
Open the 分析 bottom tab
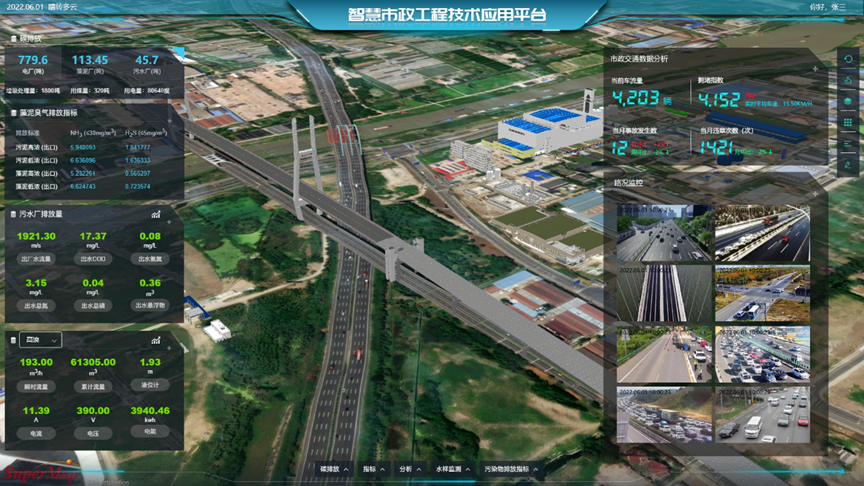(x=409, y=468)
